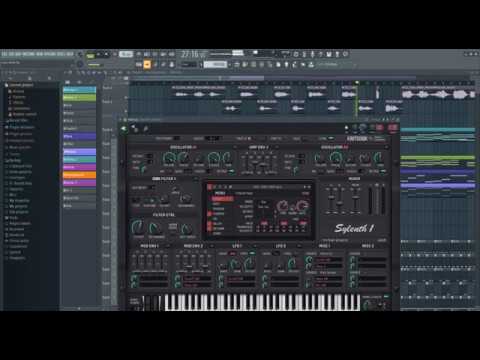Open the LFO 2 section menu arrow
The height and width of the screenshot is (360, 480).
(x=299, y=246)
